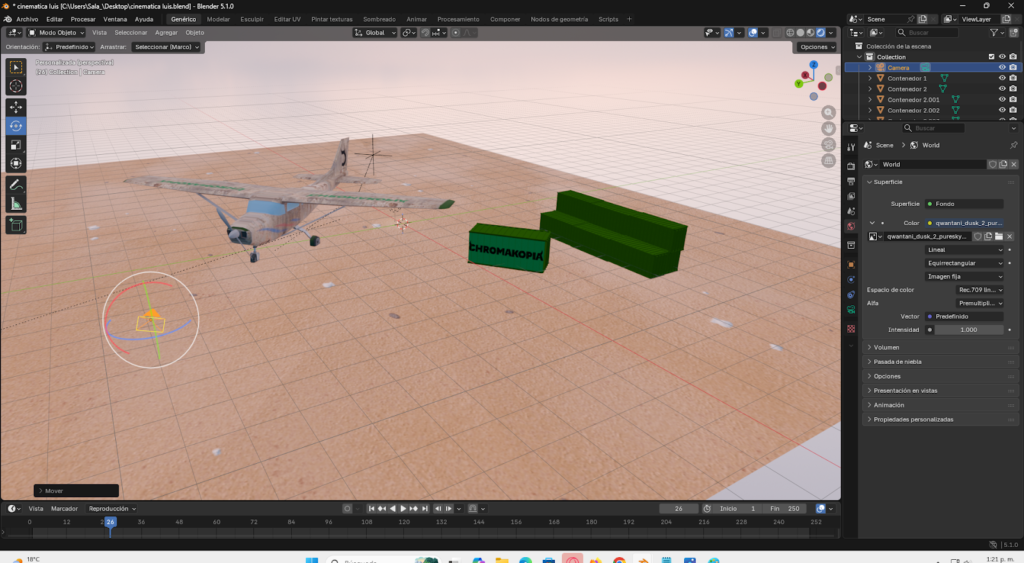Toggle X-ray display in viewport header
The image size is (1024, 563).
tap(776, 33)
